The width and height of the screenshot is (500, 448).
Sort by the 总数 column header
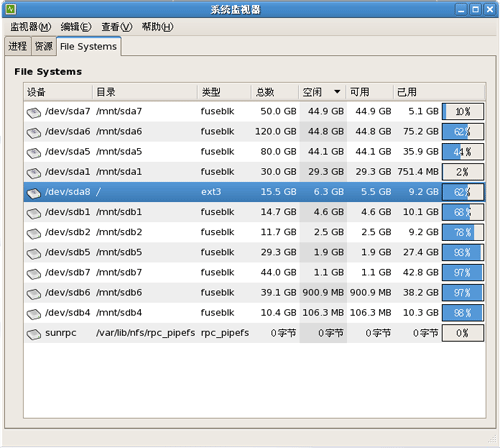(275, 92)
